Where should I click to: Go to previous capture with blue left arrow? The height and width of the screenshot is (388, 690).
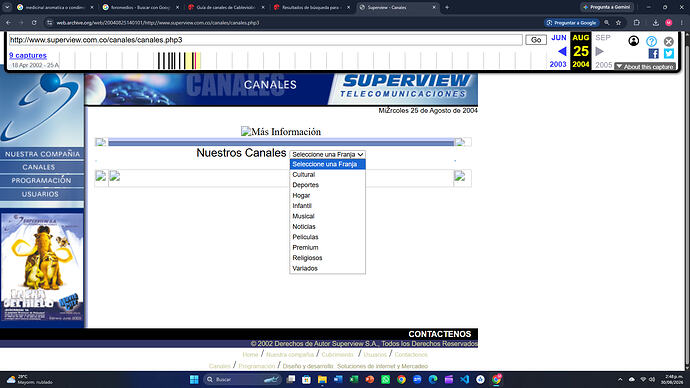(x=562, y=51)
